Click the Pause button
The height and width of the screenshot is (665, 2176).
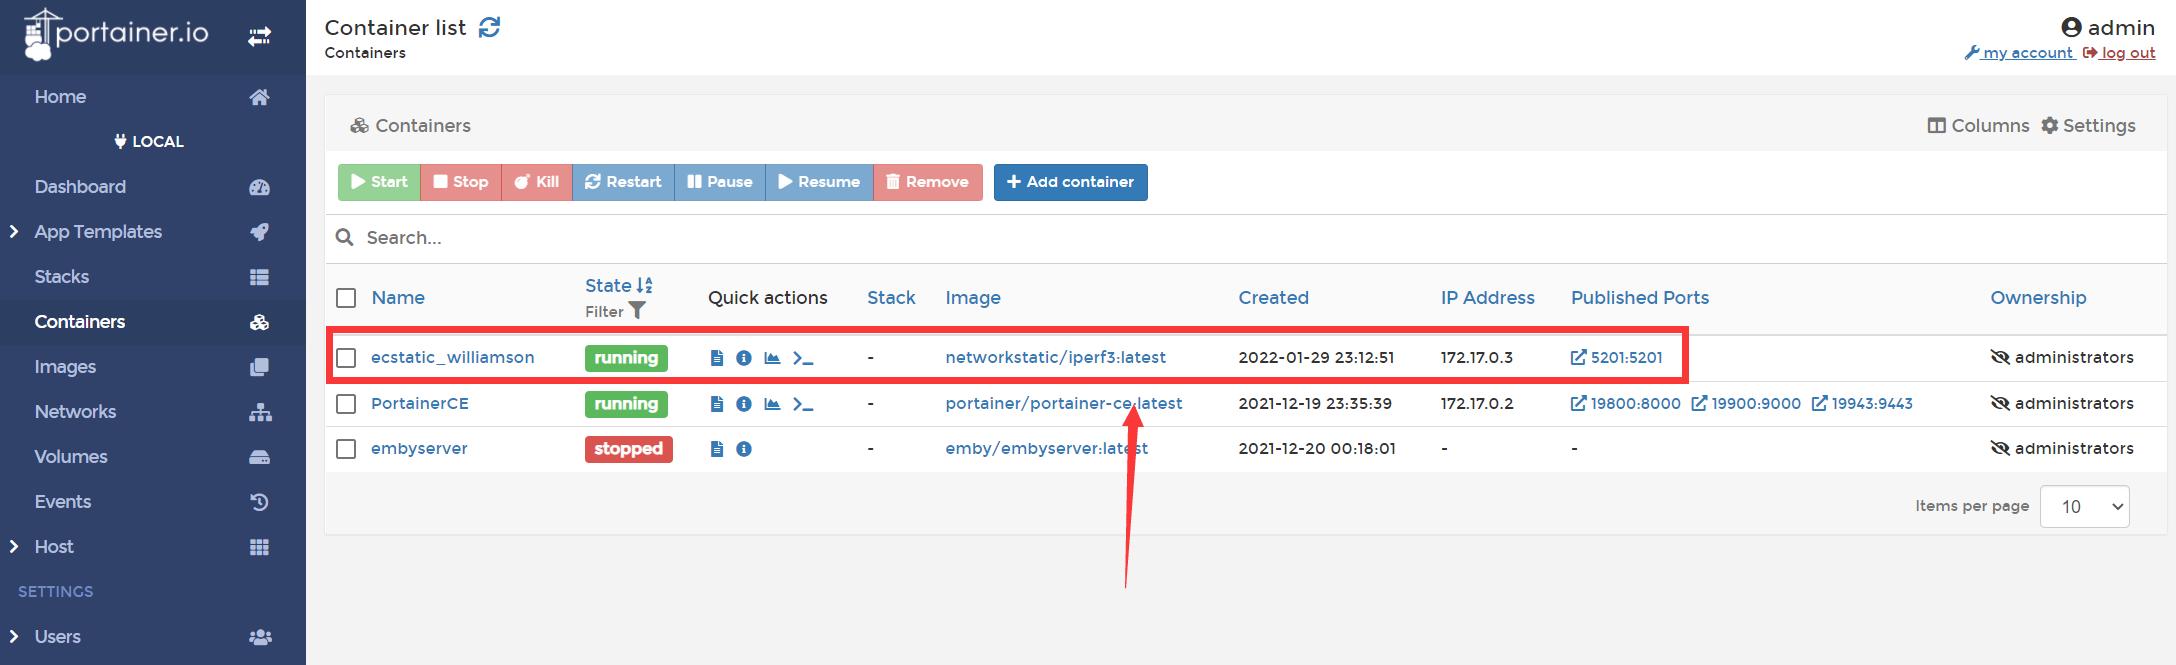click(720, 182)
